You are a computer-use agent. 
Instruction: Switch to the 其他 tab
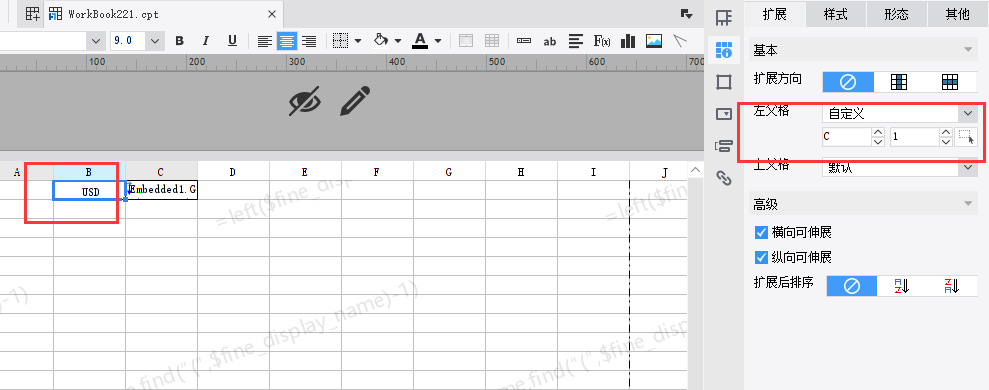(957, 14)
